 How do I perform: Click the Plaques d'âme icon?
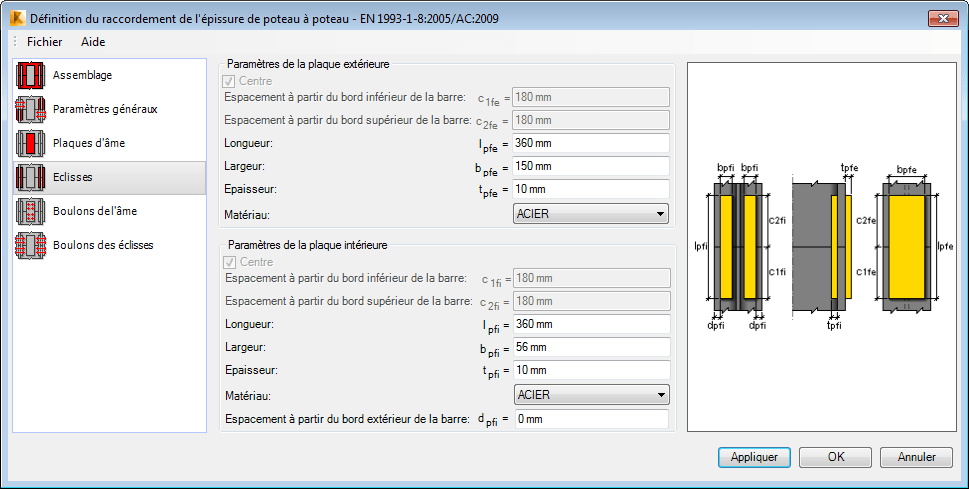tap(31, 143)
